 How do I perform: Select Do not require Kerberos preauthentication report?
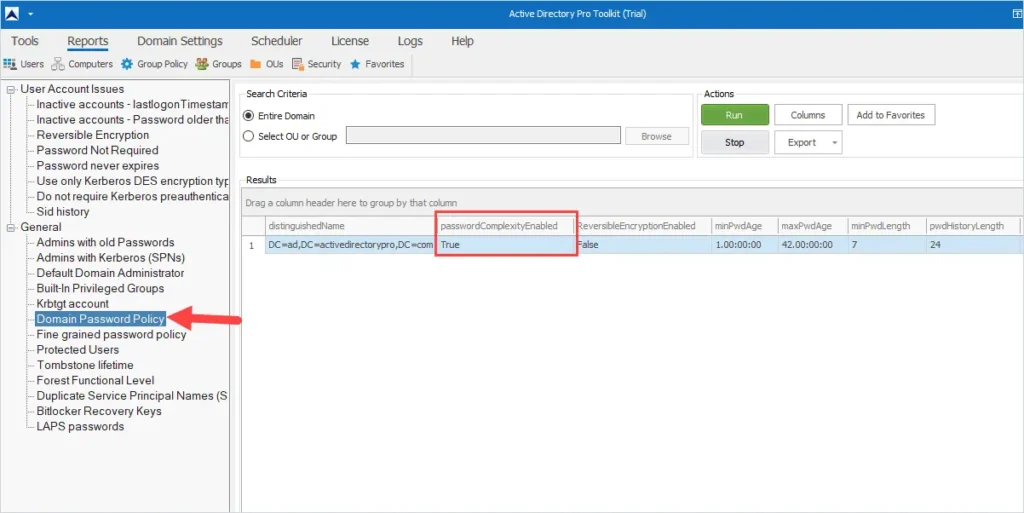tap(132, 196)
